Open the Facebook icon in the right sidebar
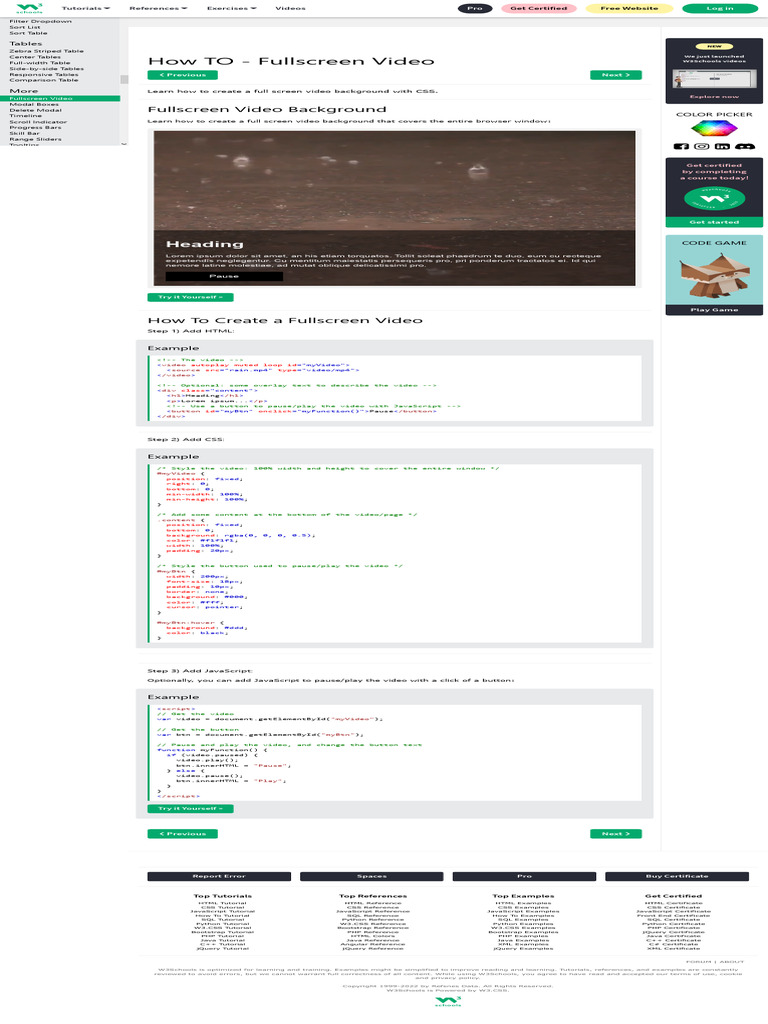 click(x=681, y=146)
